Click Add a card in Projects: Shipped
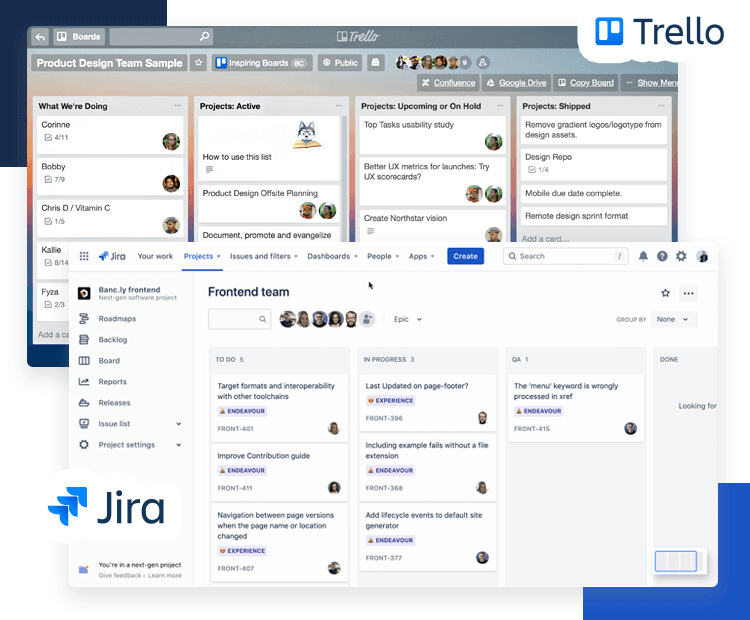Image resolution: width=750 pixels, height=620 pixels. pos(545,239)
